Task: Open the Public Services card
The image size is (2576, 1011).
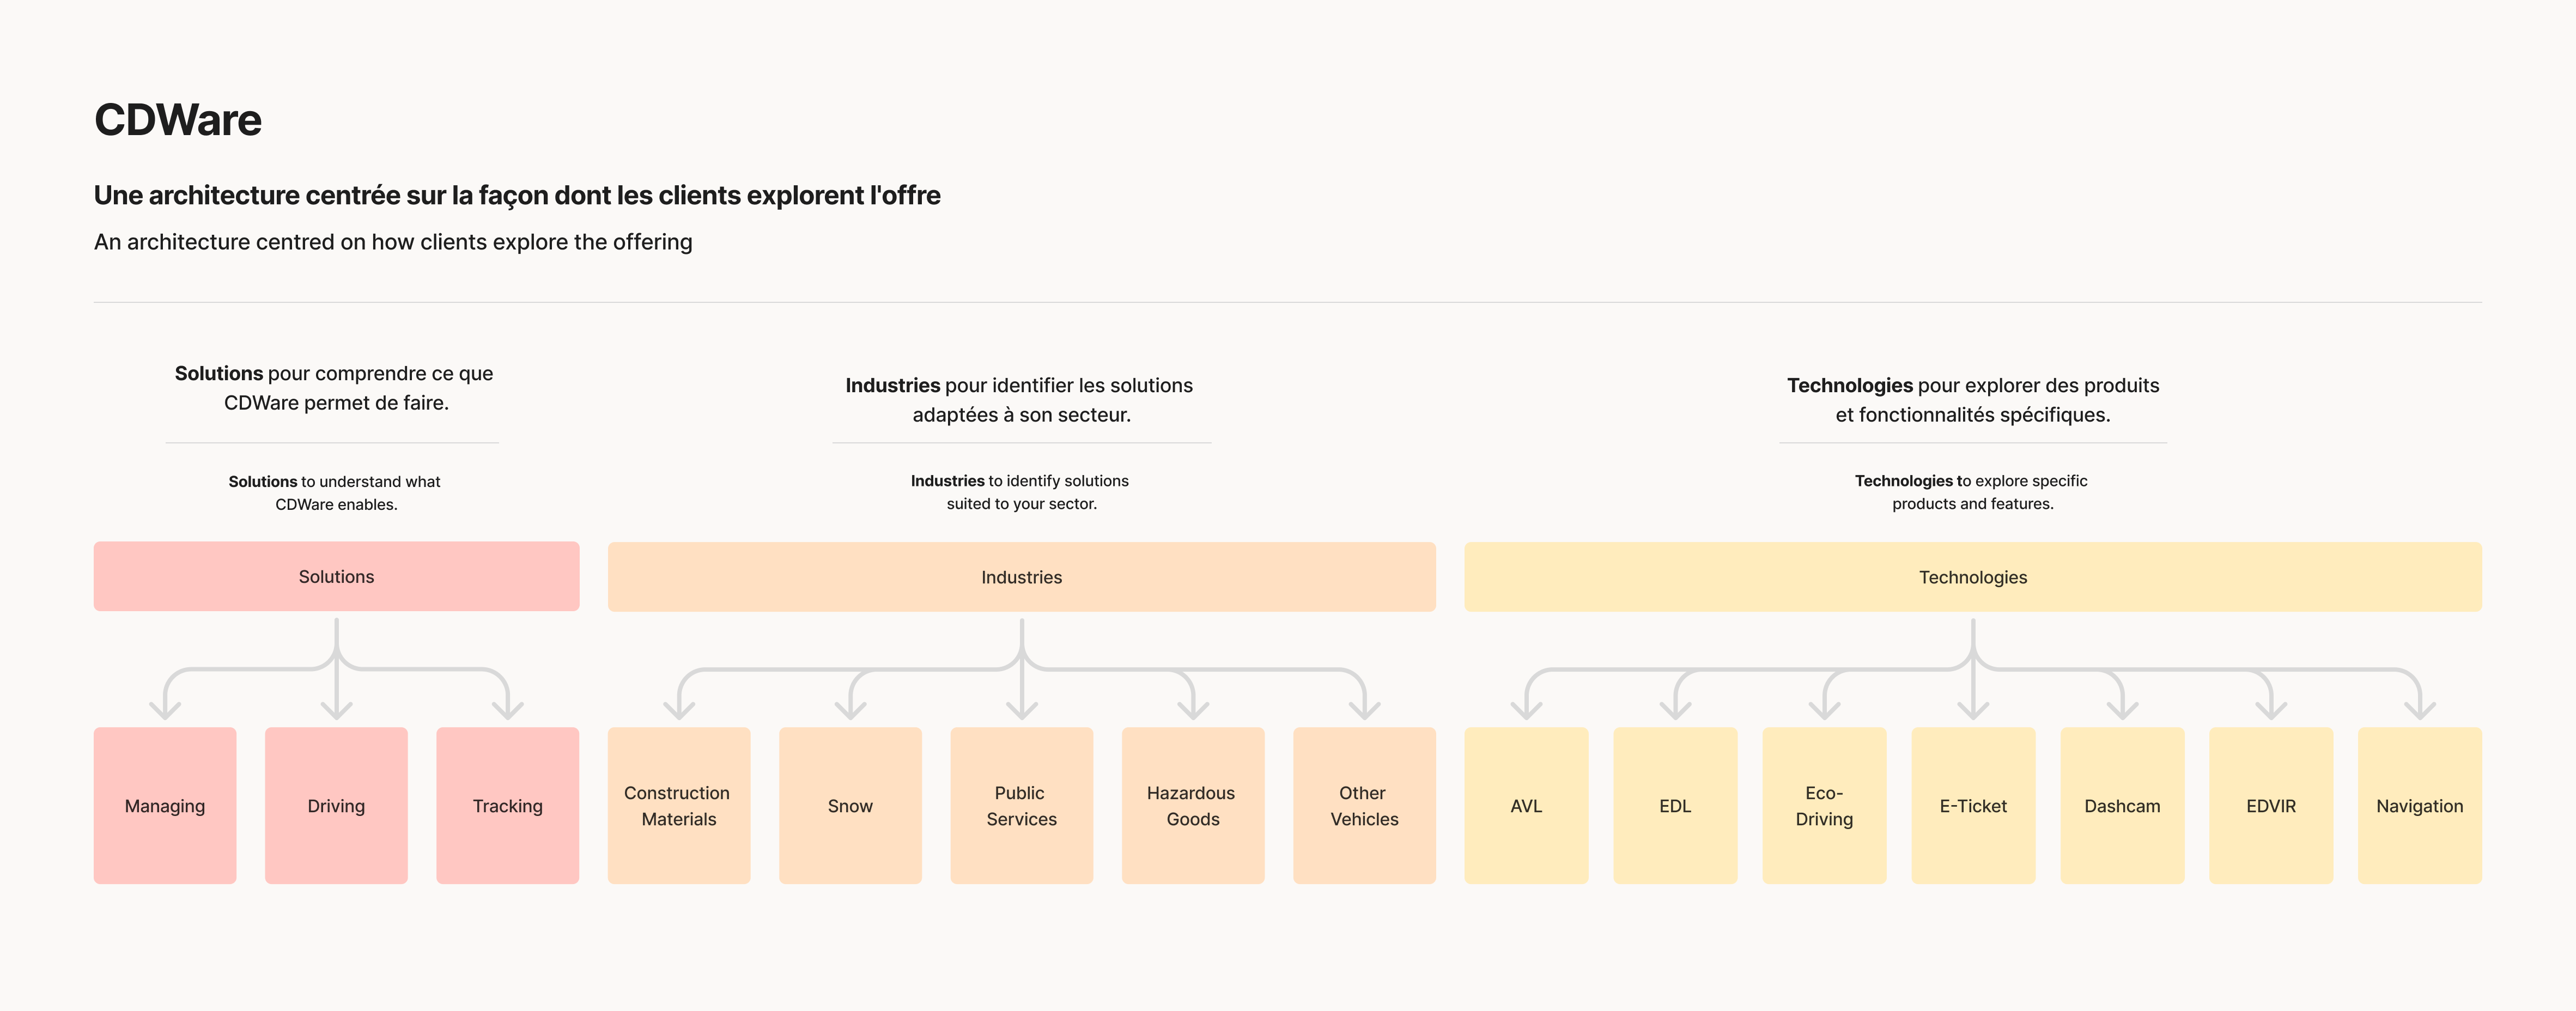Action: [x=1021, y=805]
